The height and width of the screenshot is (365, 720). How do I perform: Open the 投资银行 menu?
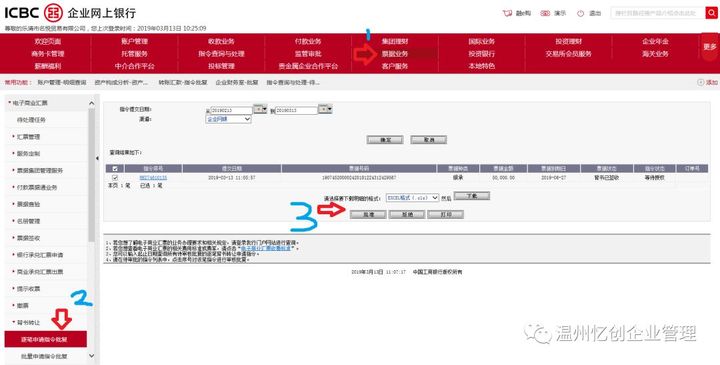(x=482, y=54)
